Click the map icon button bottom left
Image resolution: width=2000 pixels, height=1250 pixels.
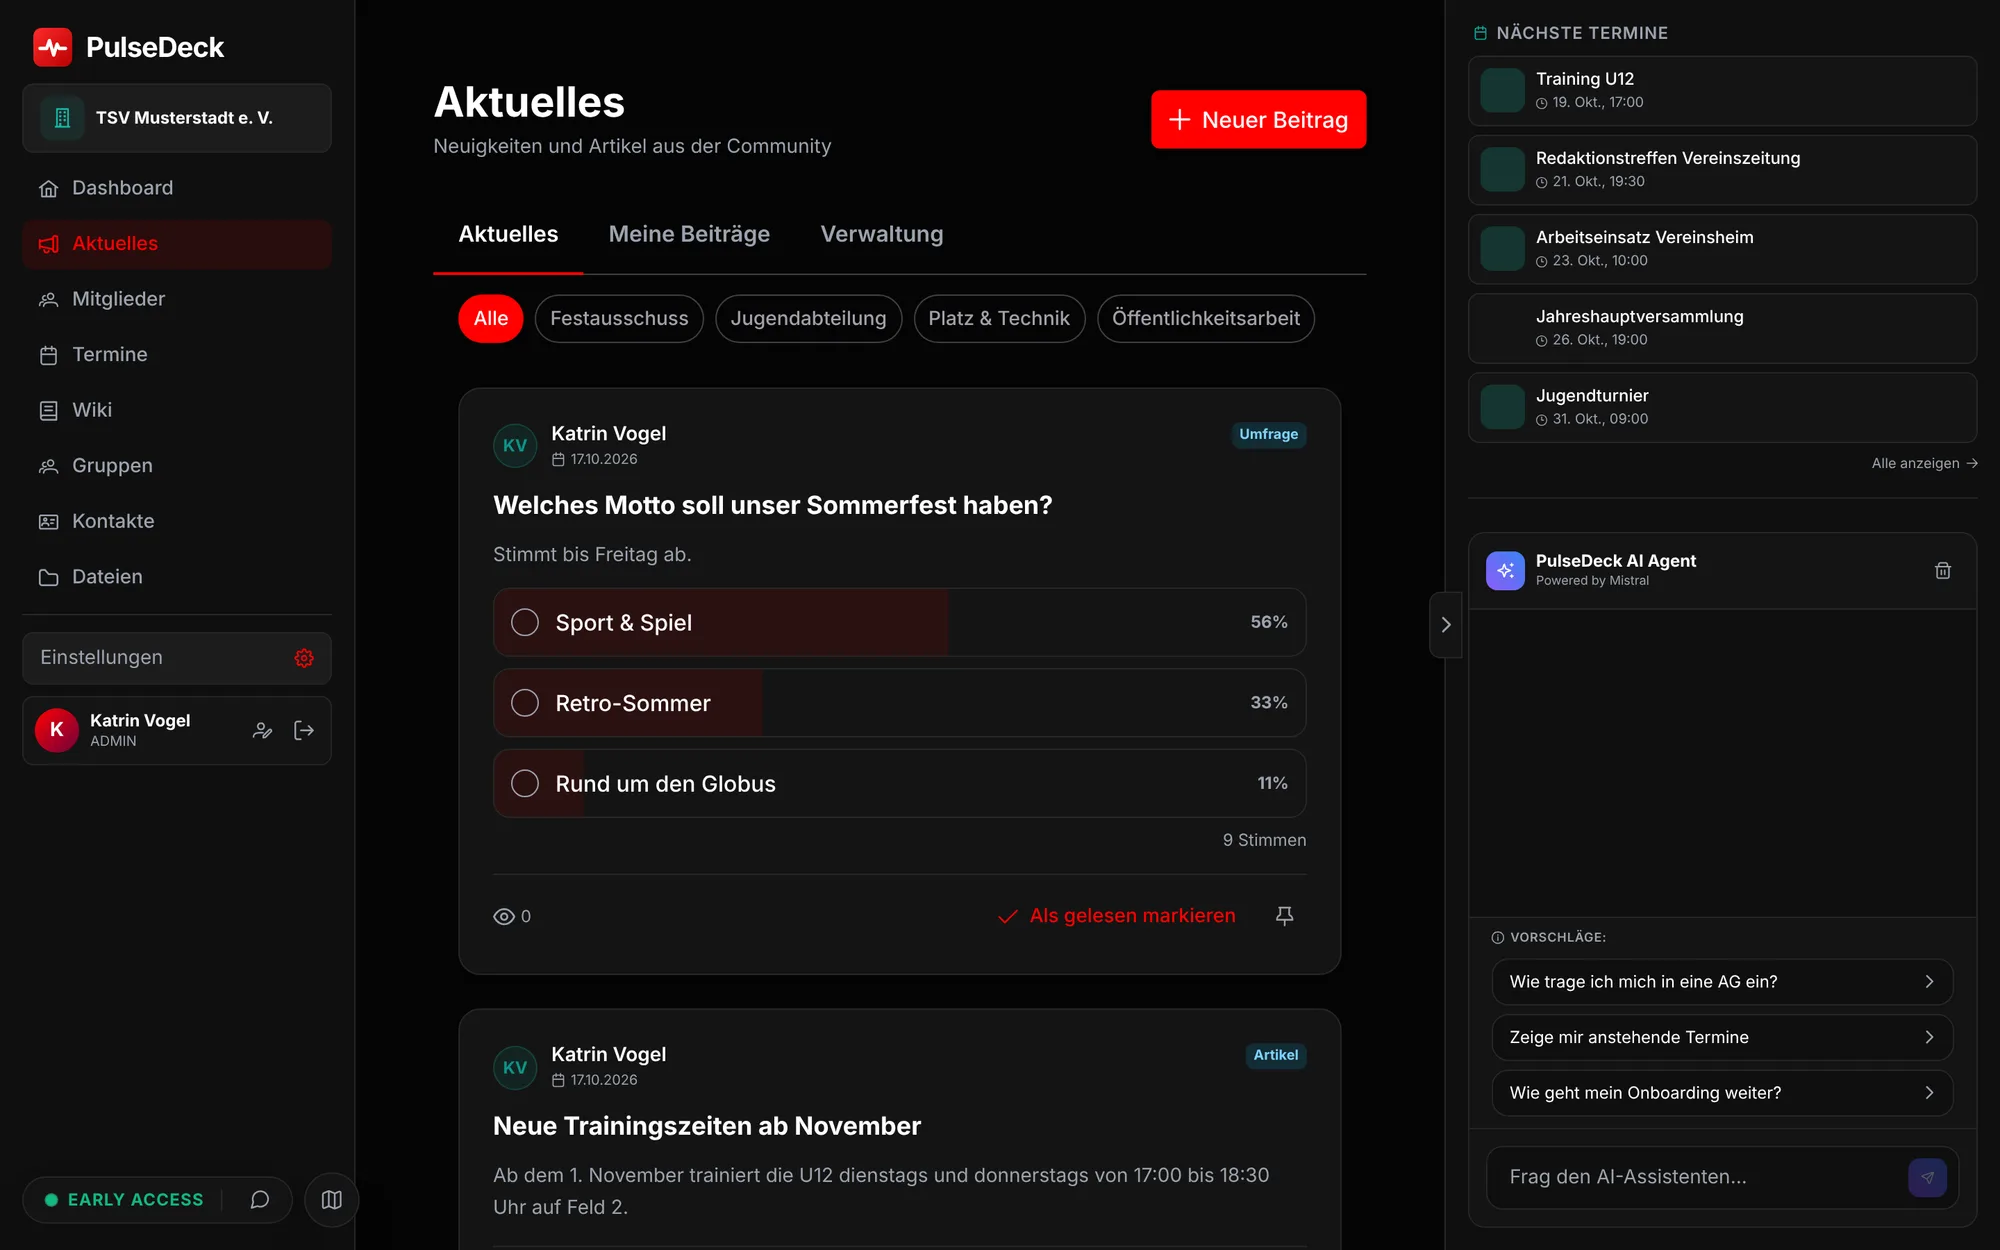[x=332, y=1199]
